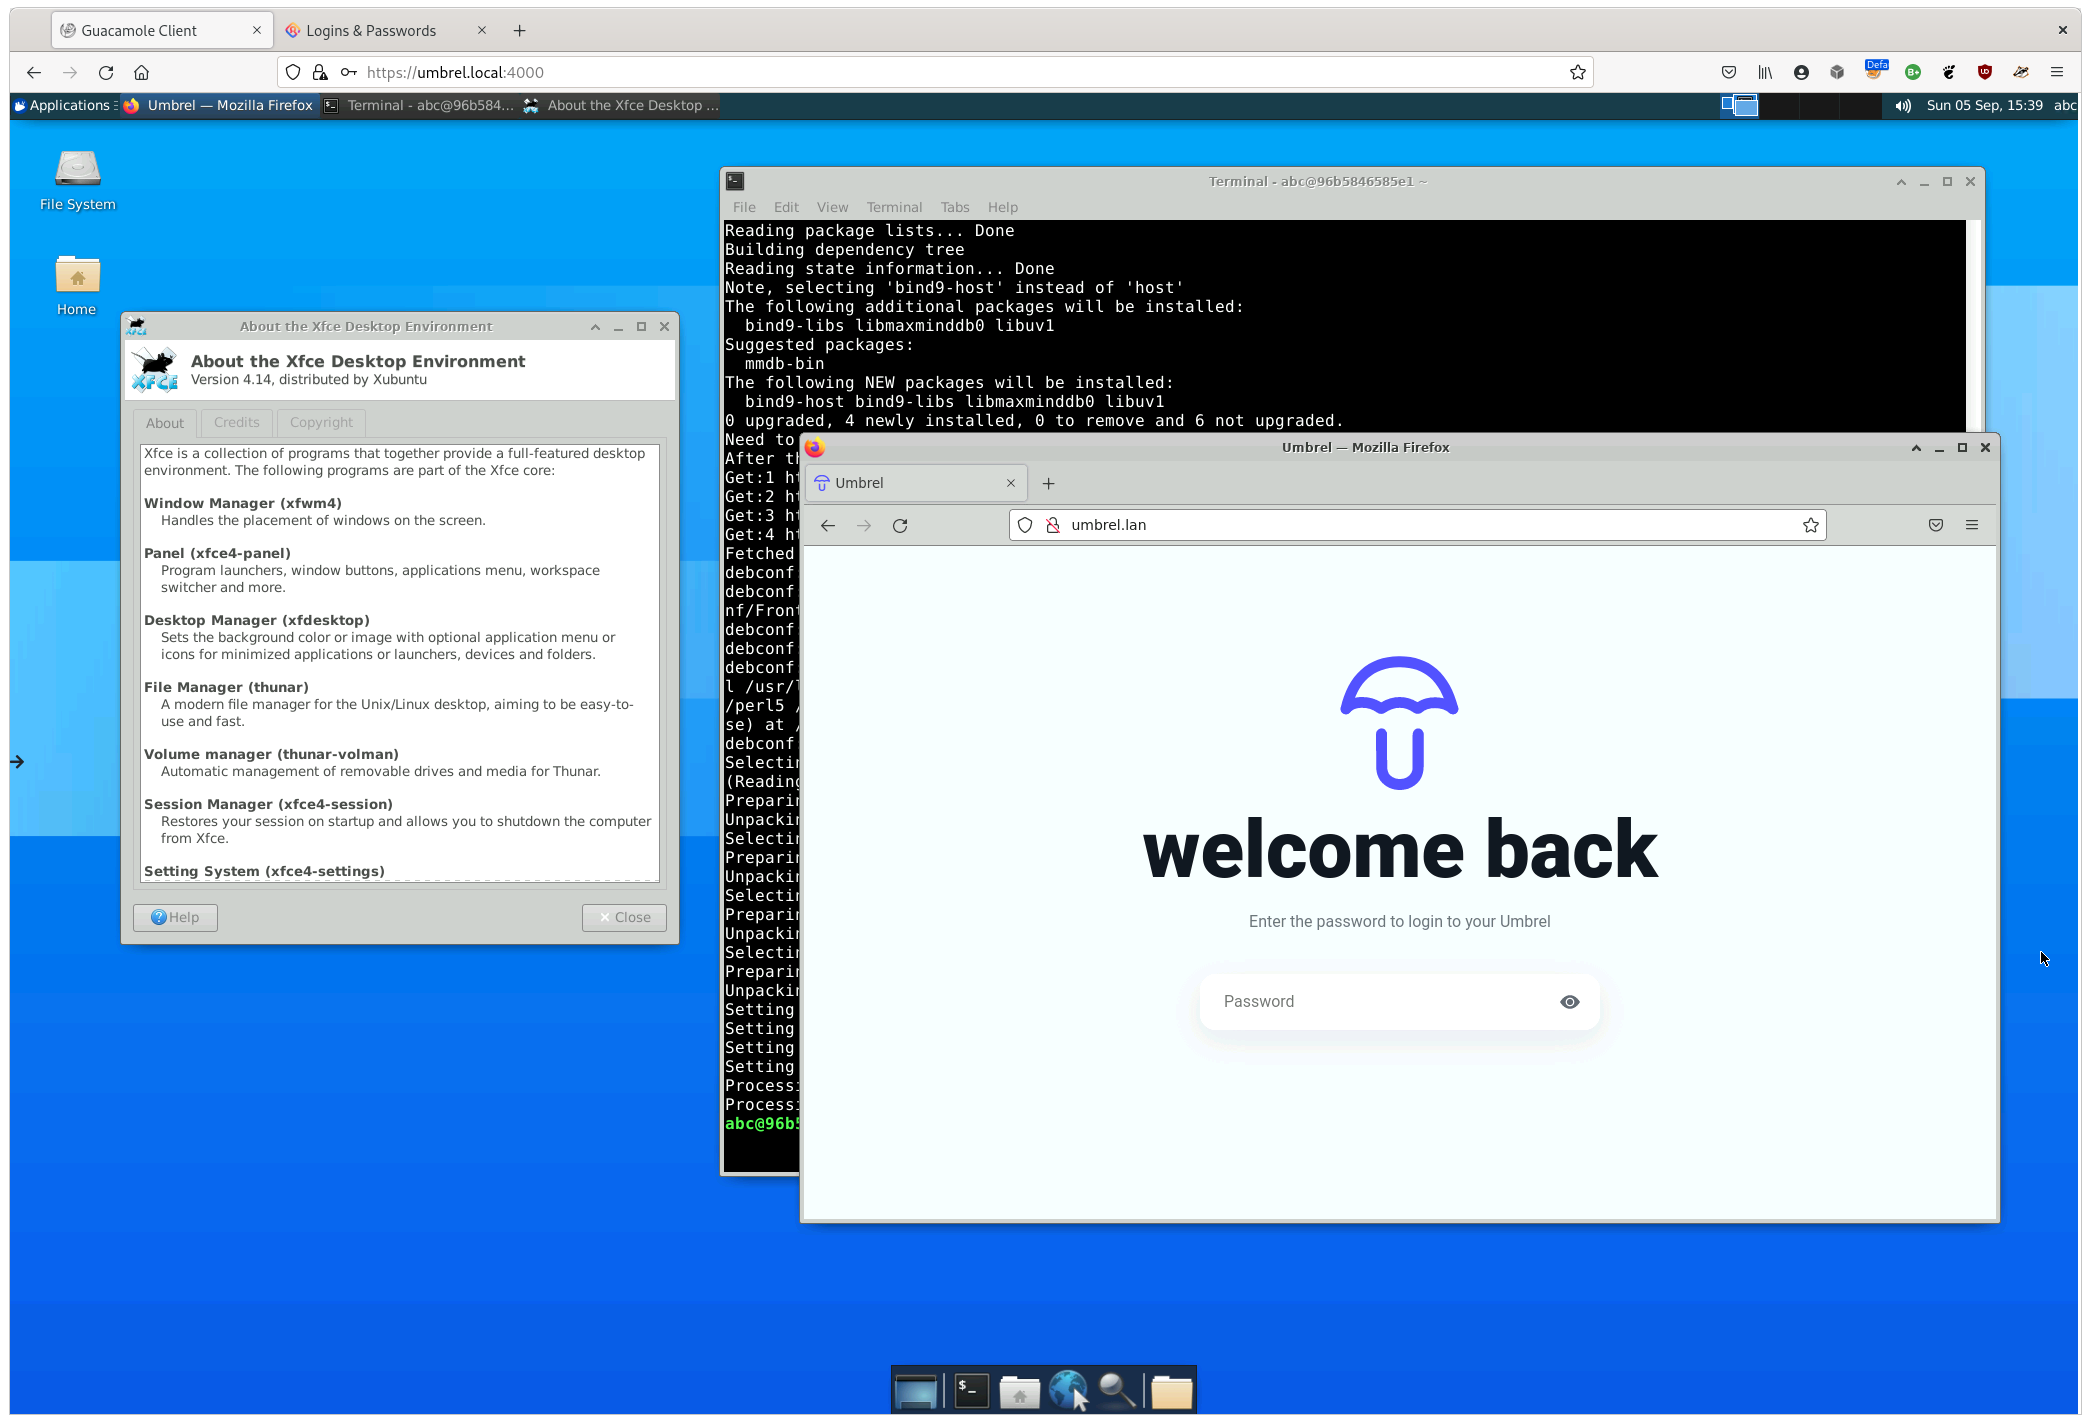Bookmark umbrel.local using the star icon

1577,72
